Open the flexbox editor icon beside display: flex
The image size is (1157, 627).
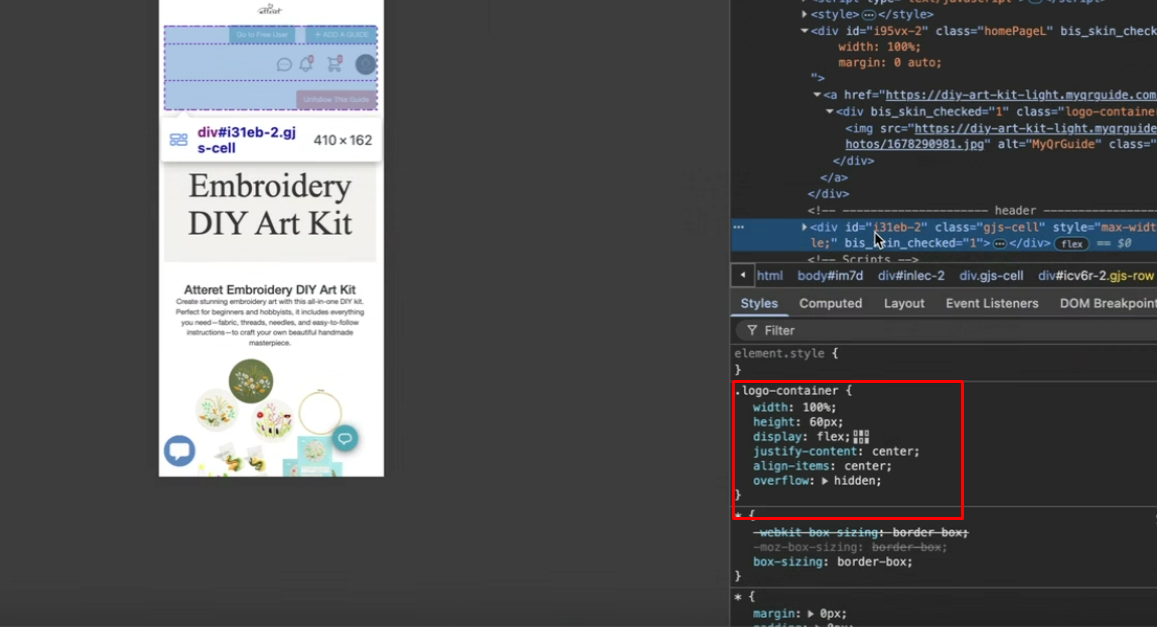click(861, 437)
